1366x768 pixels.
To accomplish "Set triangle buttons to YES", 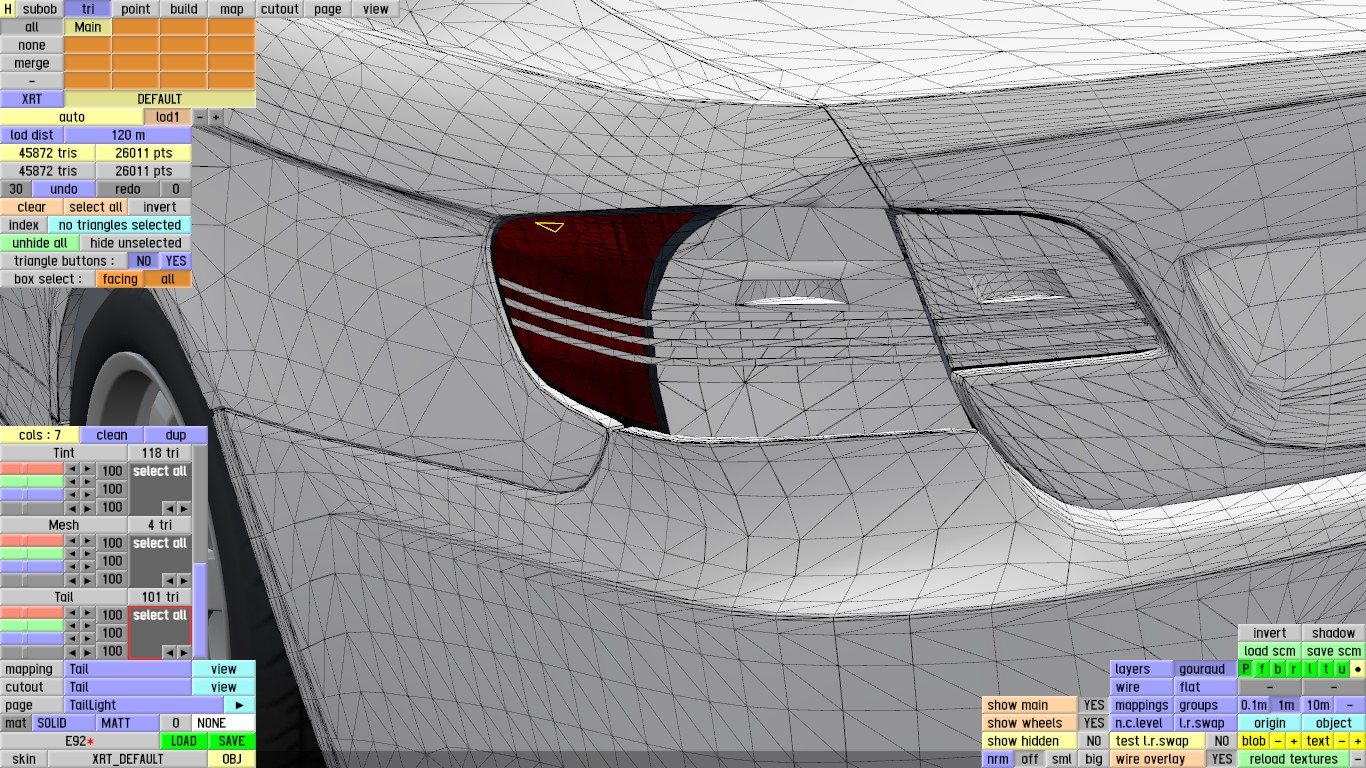I will click(x=176, y=261).
